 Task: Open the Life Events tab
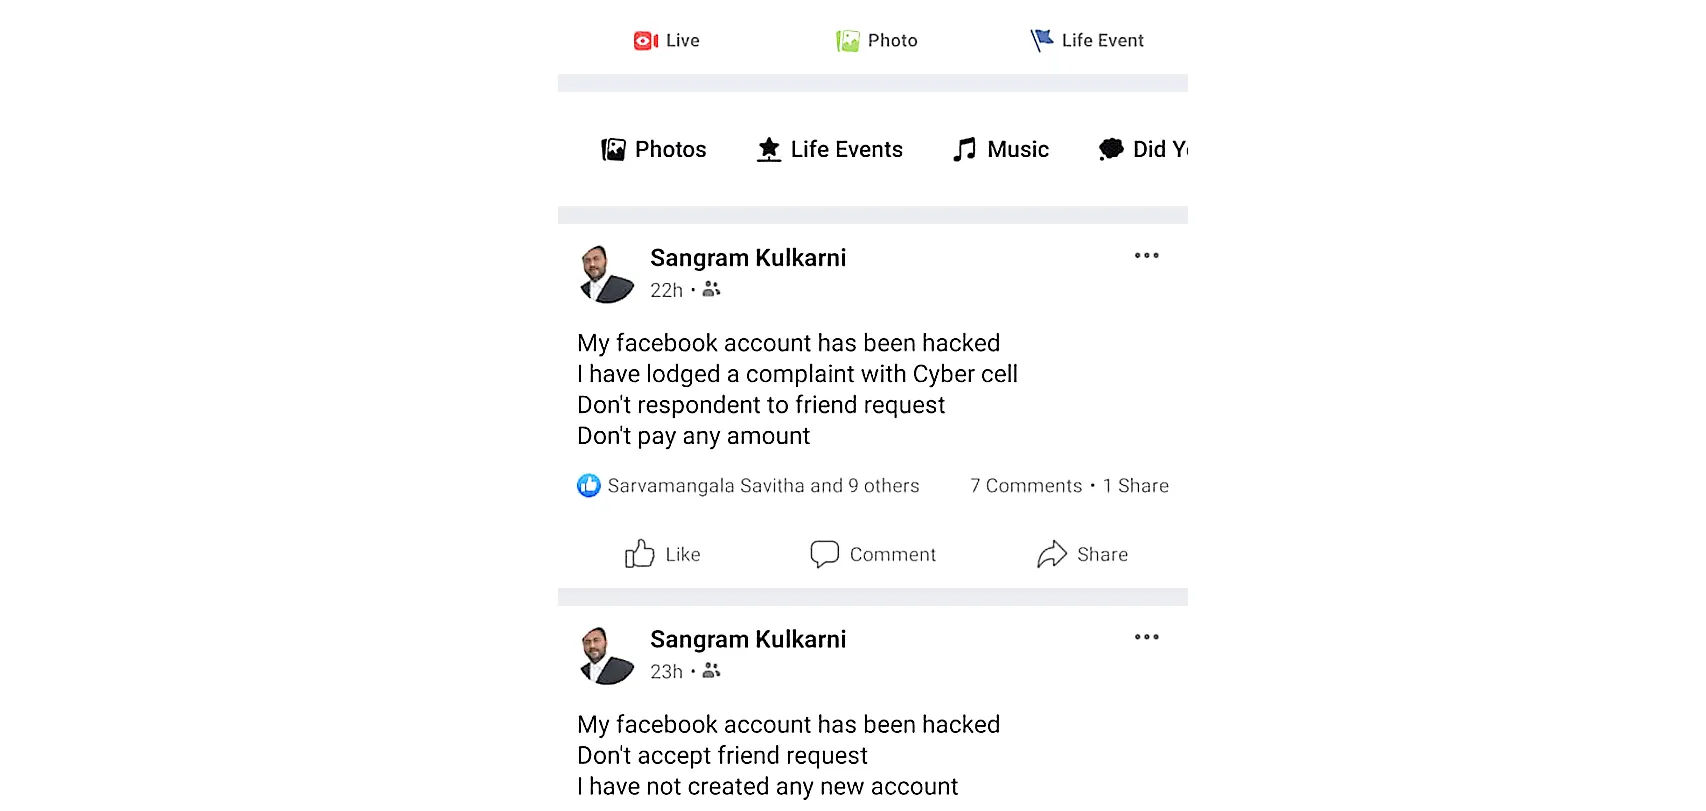(830, 150)
